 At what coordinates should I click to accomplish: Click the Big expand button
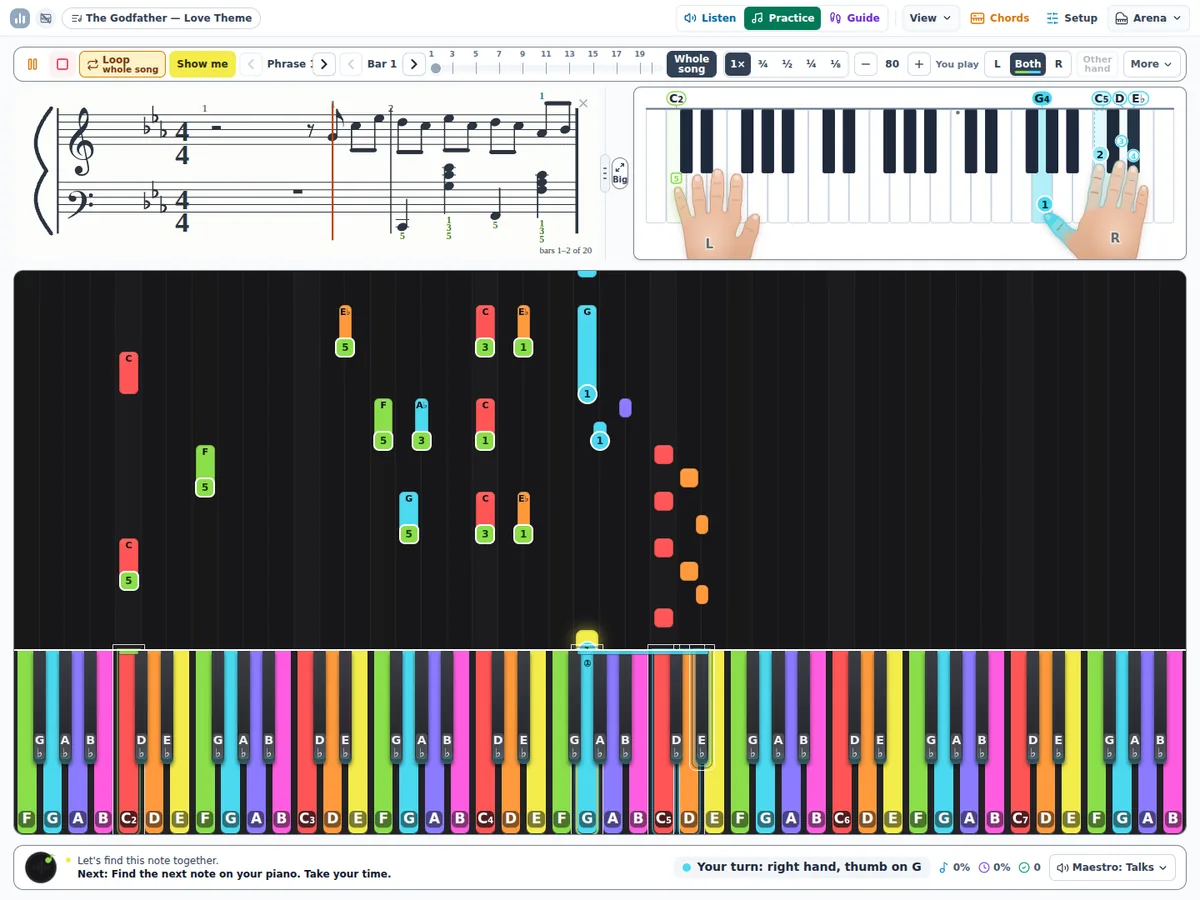(x=620, y=173)
